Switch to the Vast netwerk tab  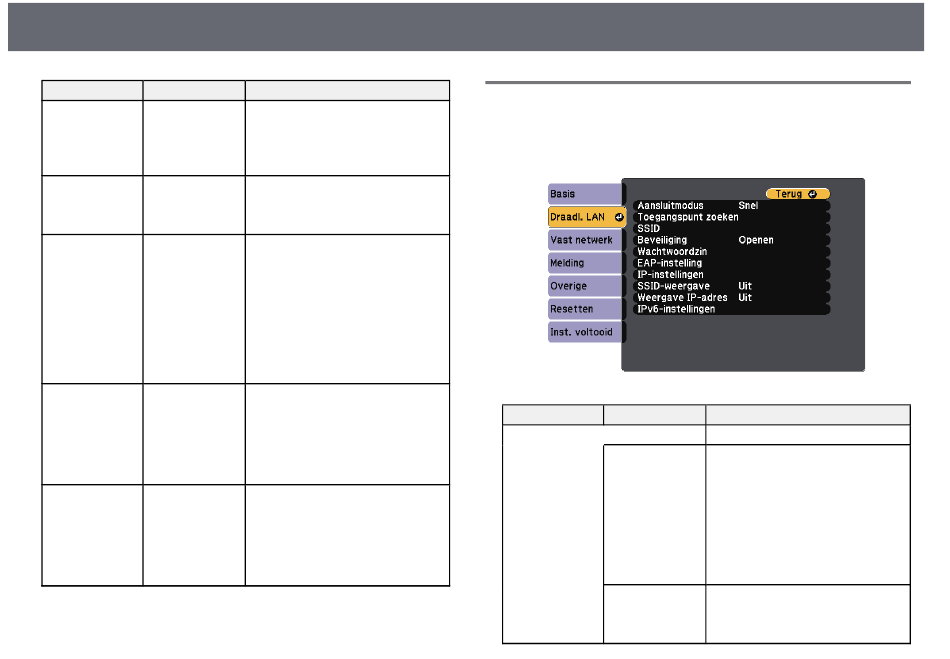pyautogui.click(x=585, y=240)
